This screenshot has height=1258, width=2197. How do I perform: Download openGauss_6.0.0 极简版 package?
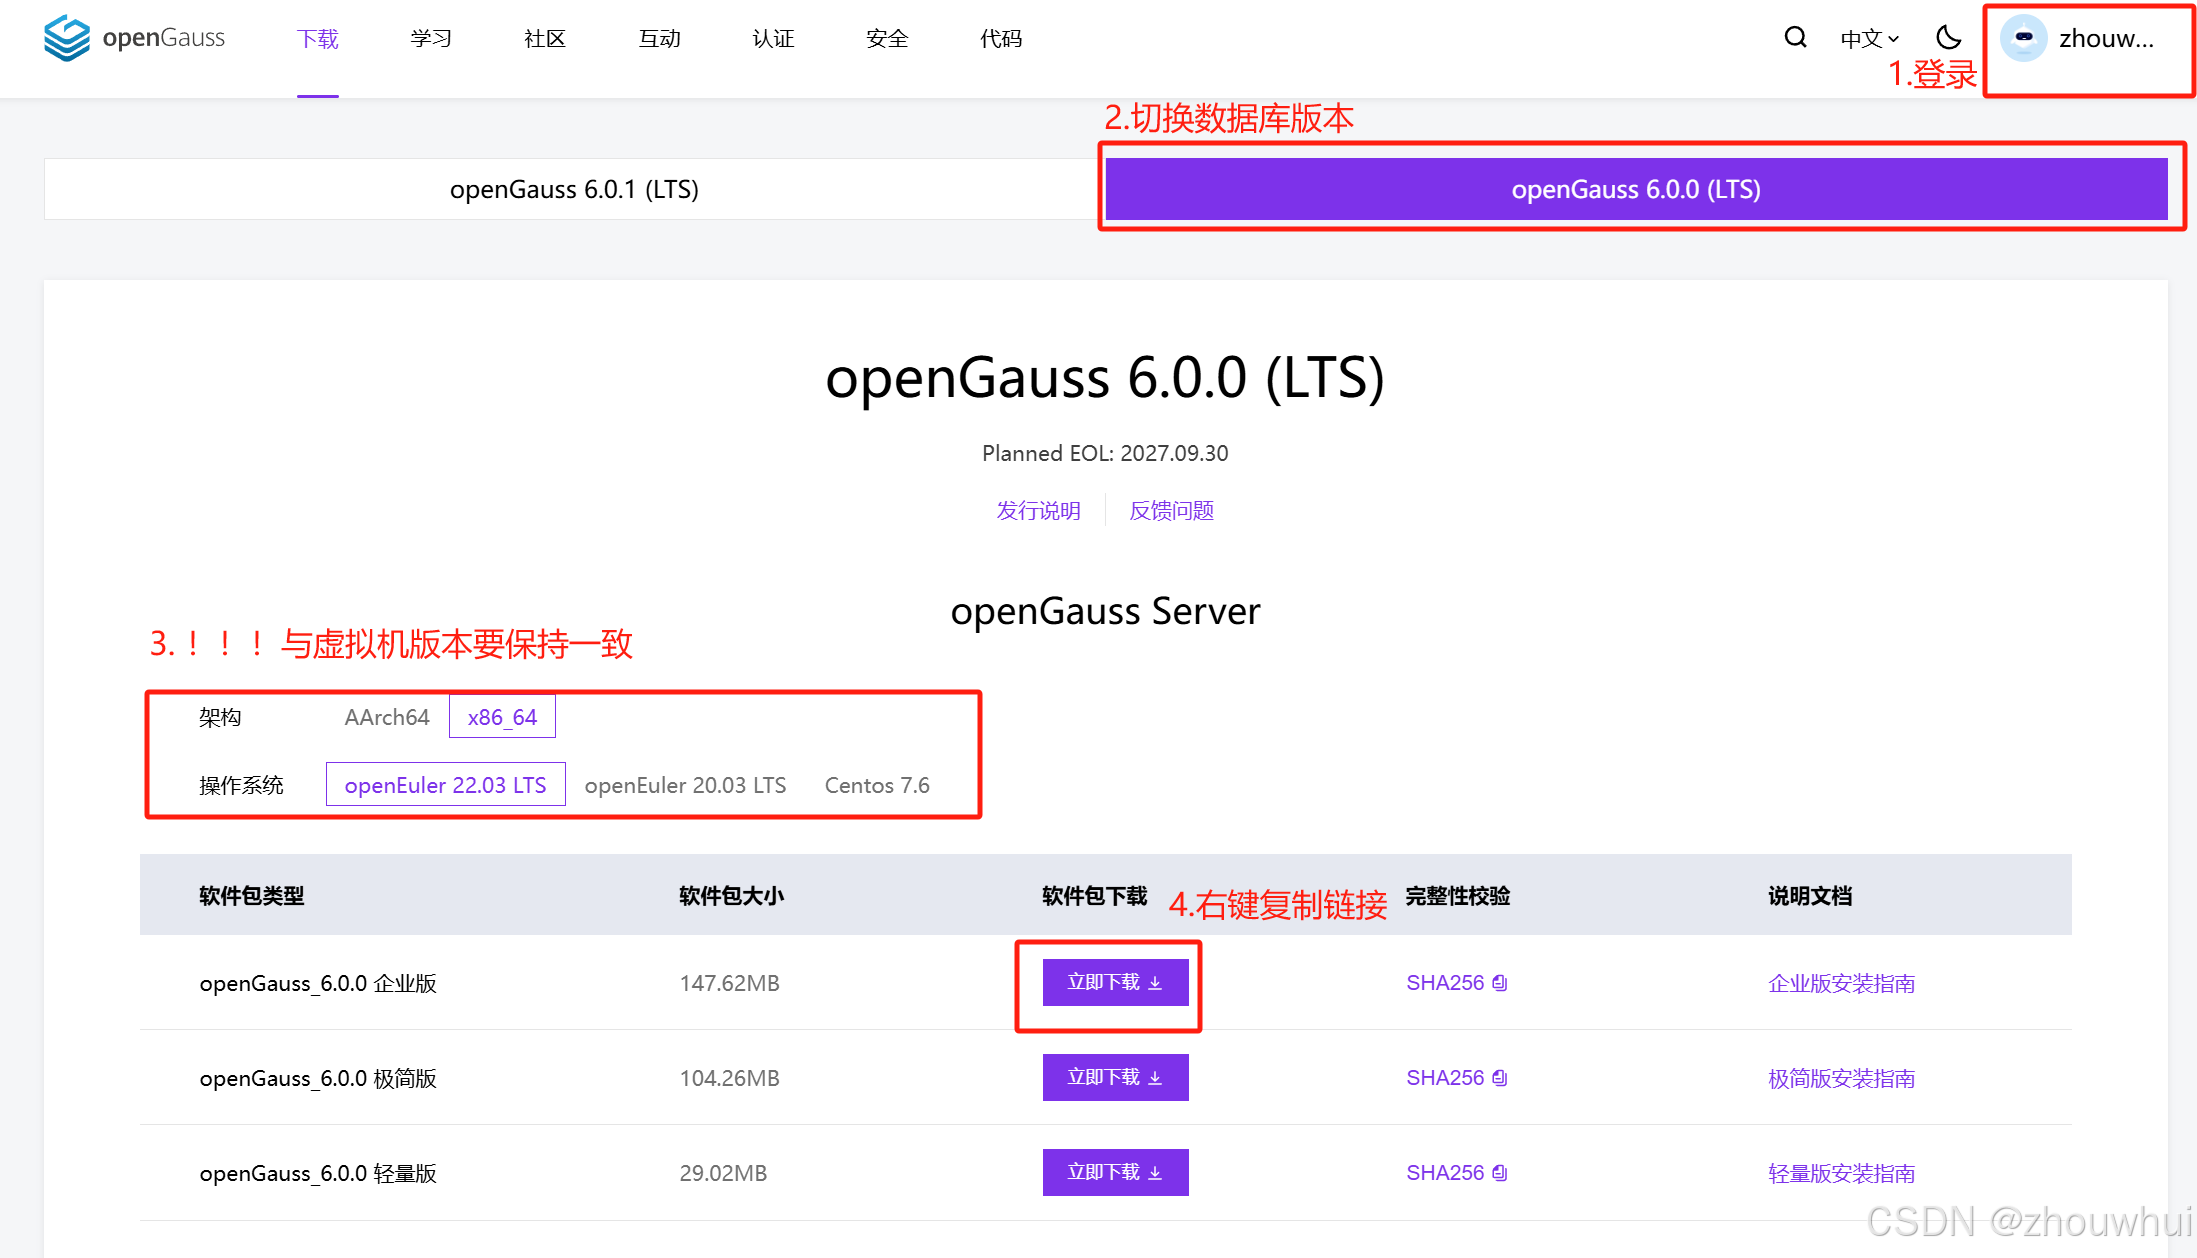pos(1115,1077)
